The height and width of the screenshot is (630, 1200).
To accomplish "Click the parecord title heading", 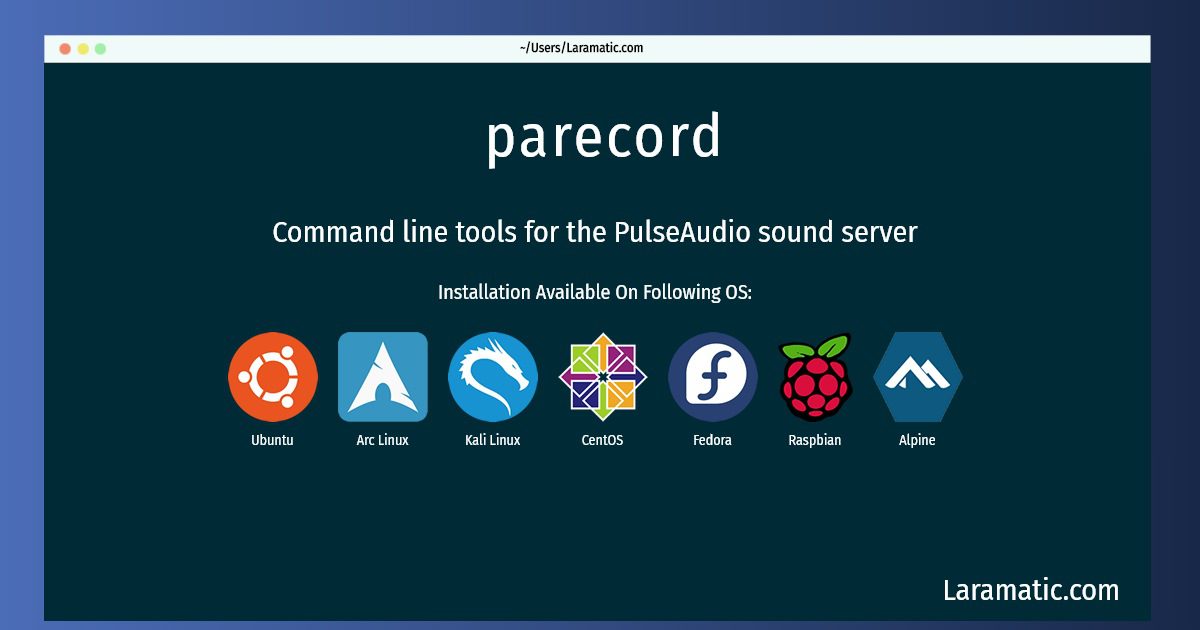I will point(603,137).
